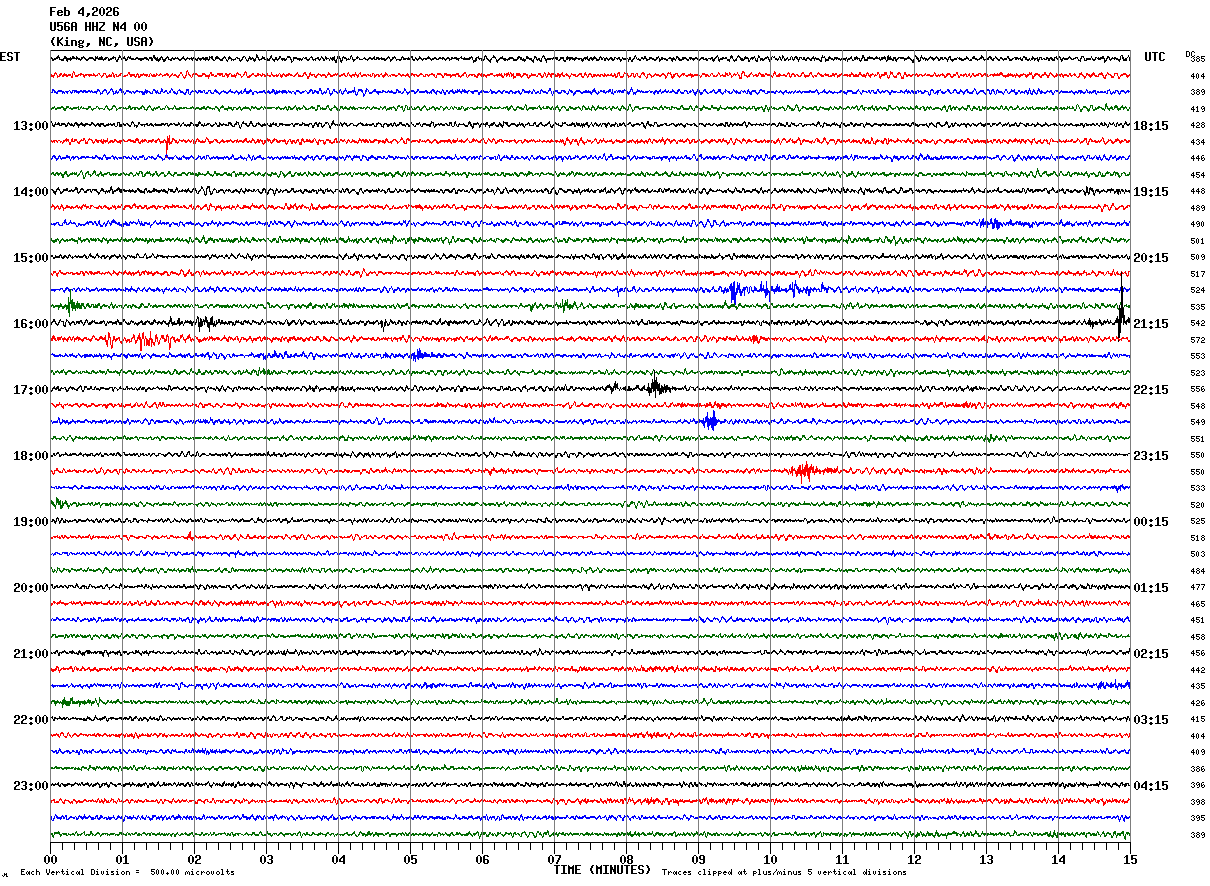This screenshot has height=886, width=1210.
Task: Click the 16:00 EST time label
Action: tap(31, 324)
